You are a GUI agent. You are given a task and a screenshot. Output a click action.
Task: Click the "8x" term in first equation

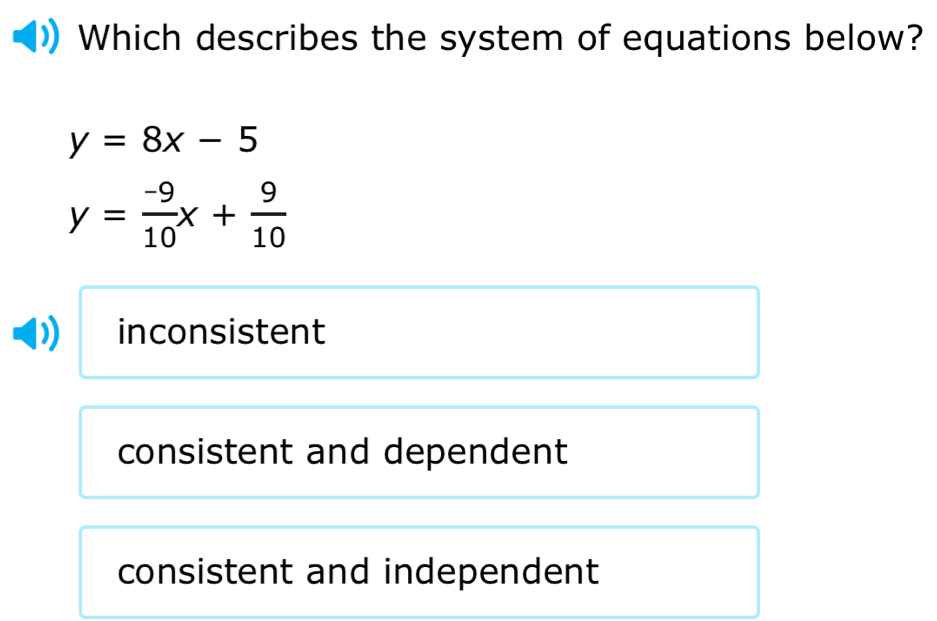(163, 142)
